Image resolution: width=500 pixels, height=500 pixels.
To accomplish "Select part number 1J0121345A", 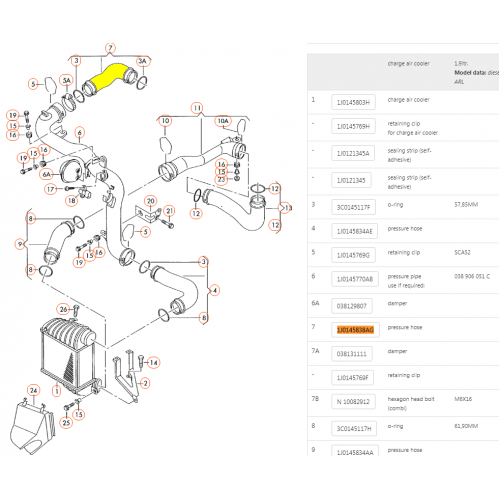I will 353,153.
